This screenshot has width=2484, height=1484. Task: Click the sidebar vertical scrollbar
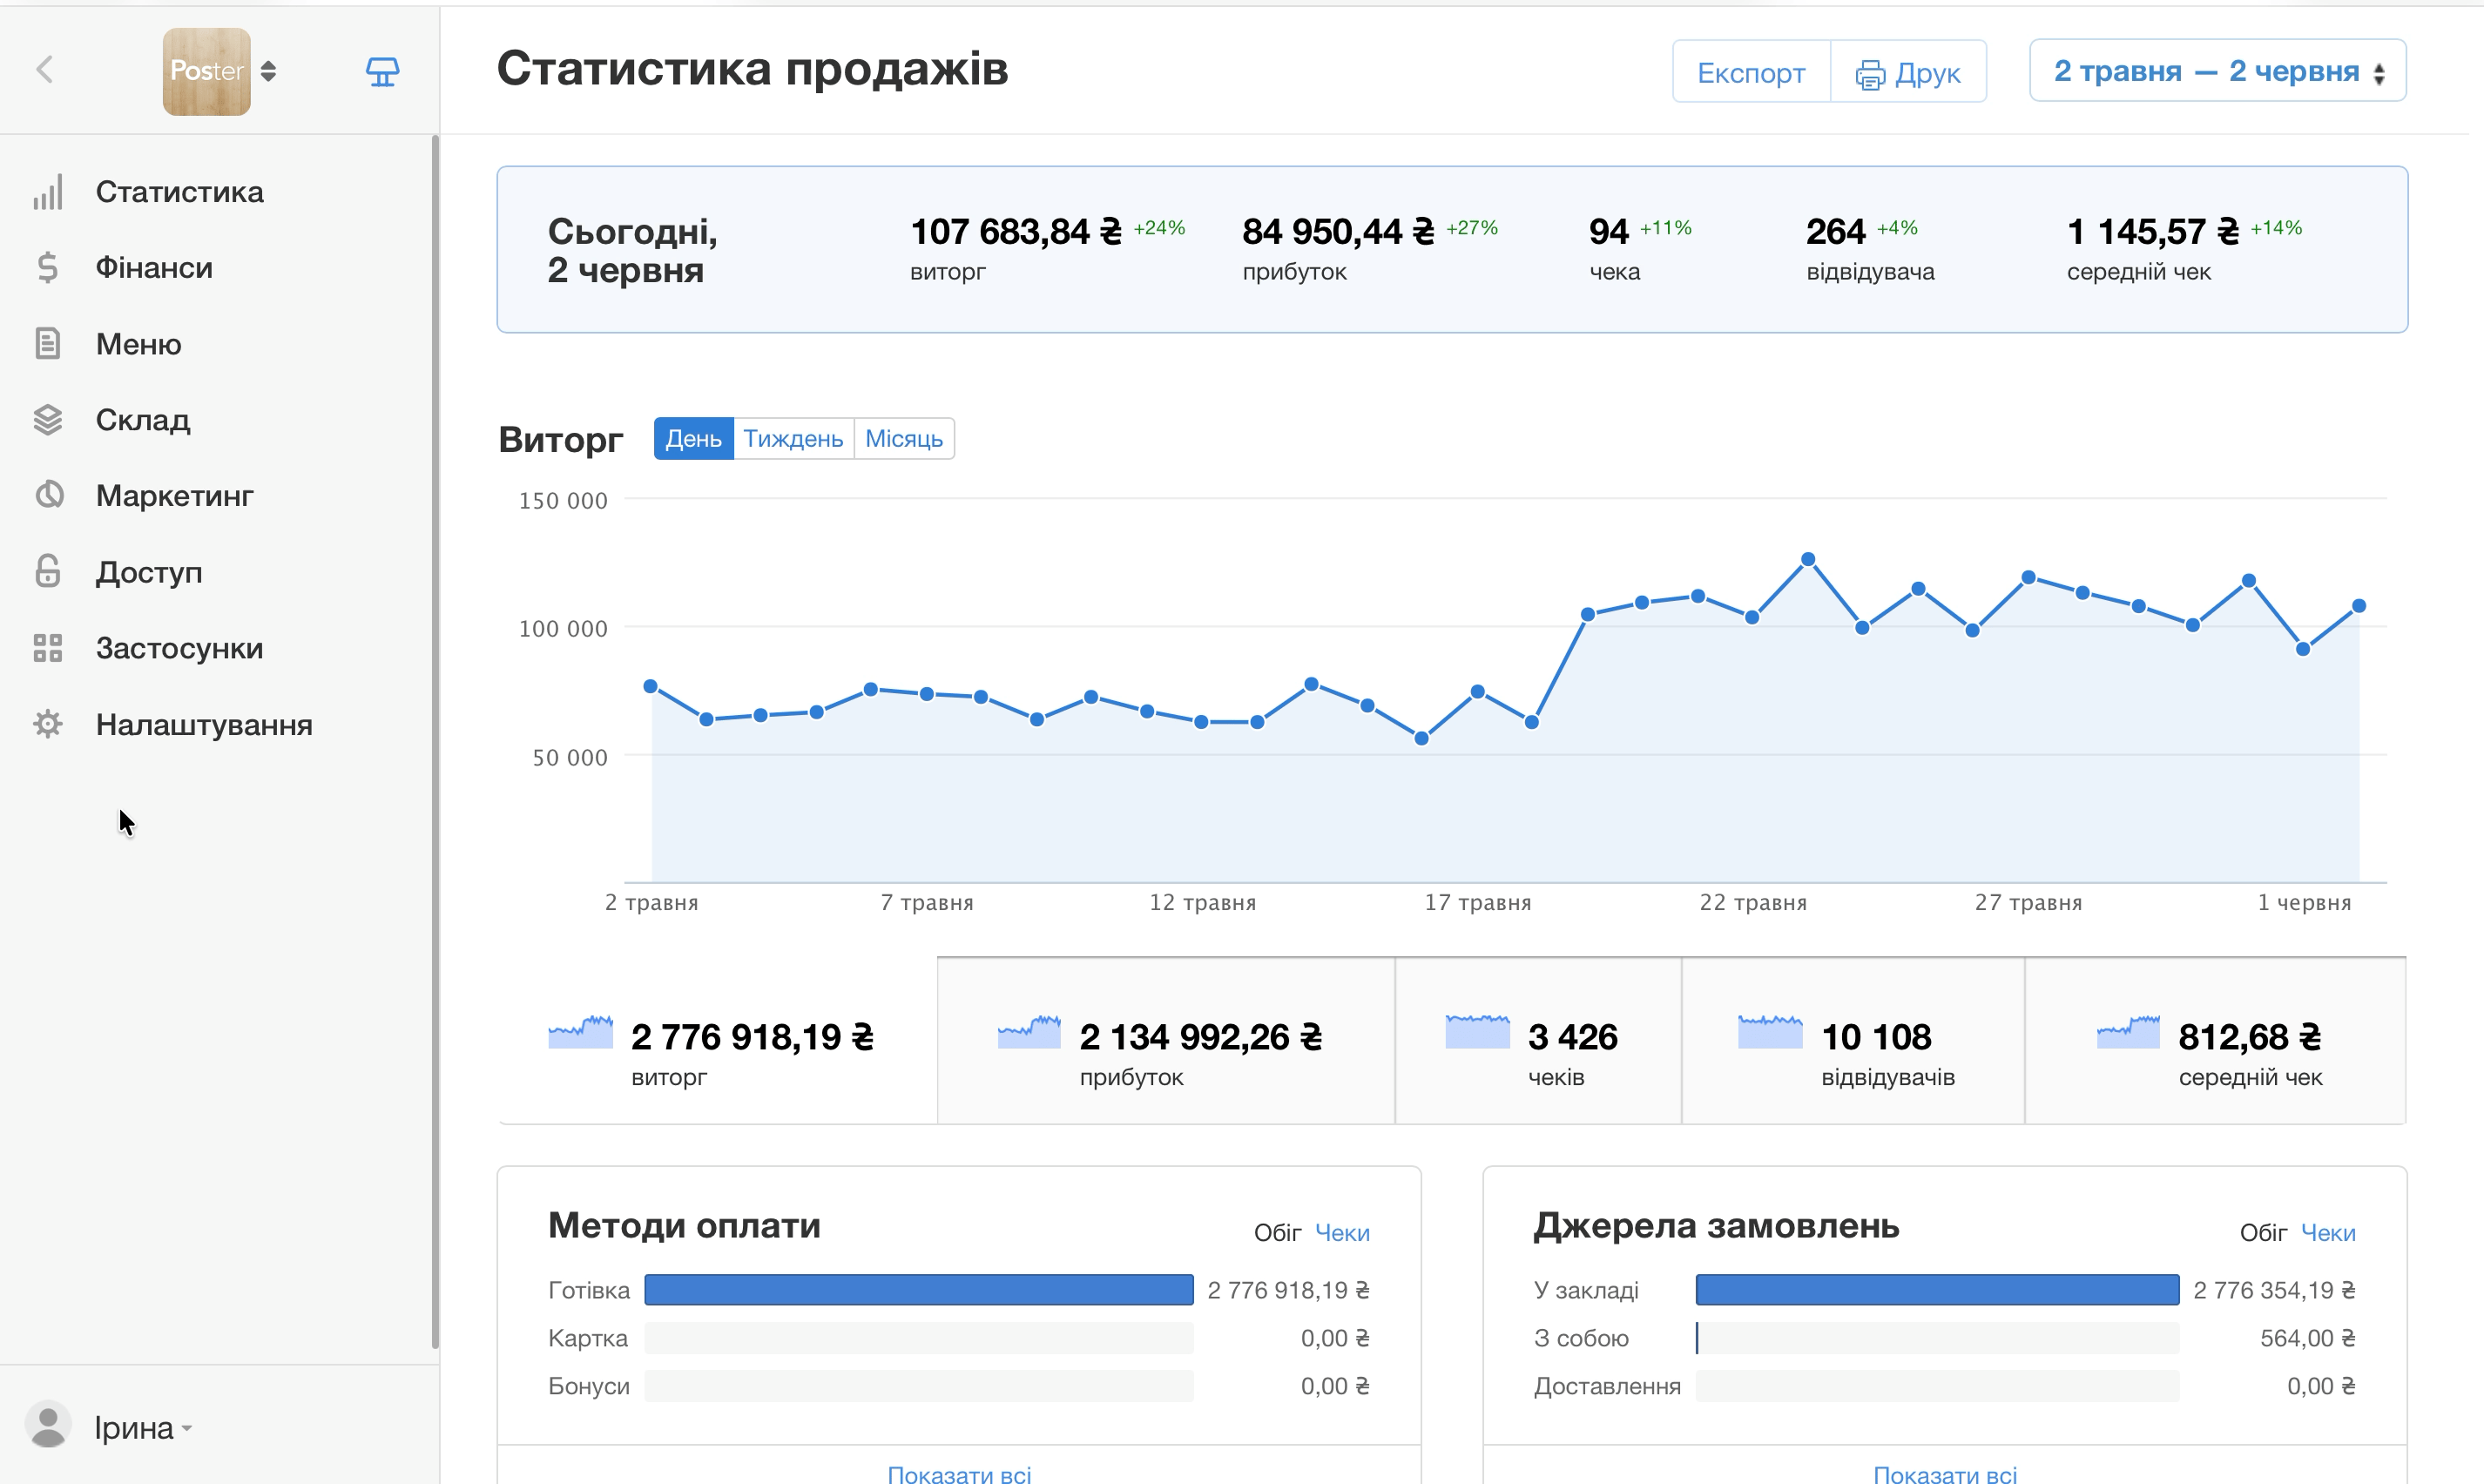435,742
